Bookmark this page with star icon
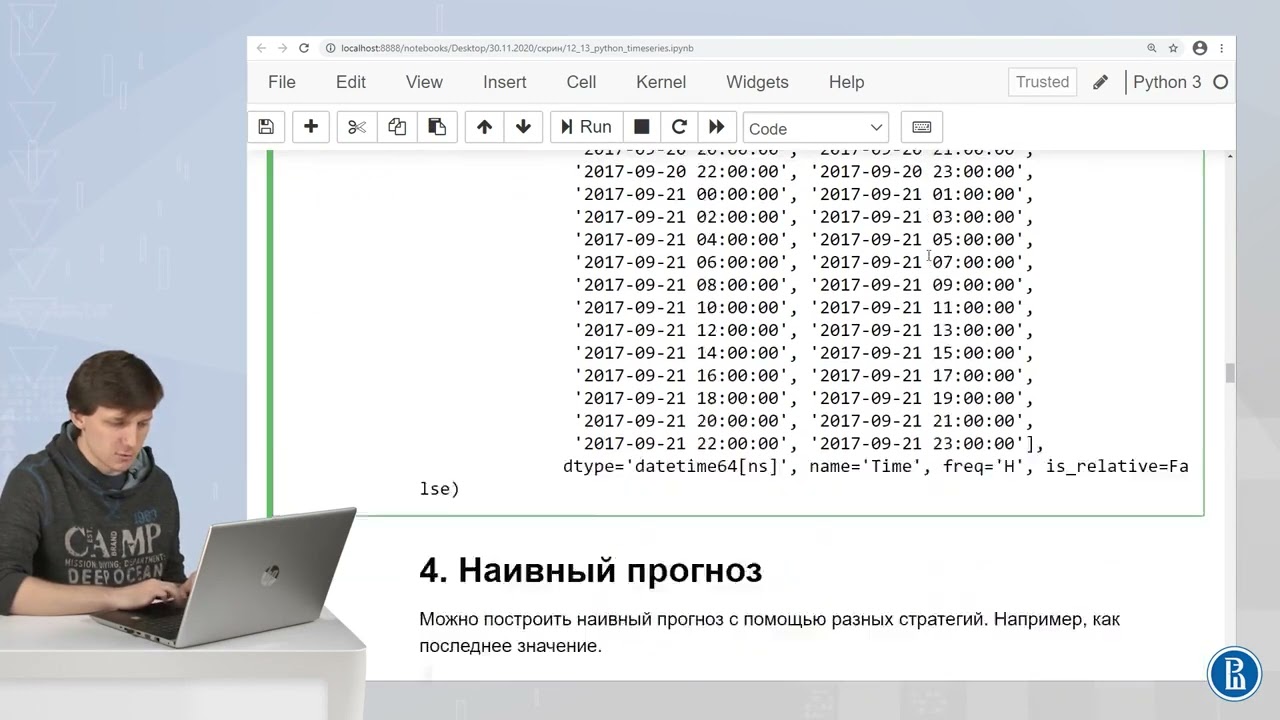Screen dimensions: 1280x720 pos(1174,48)
